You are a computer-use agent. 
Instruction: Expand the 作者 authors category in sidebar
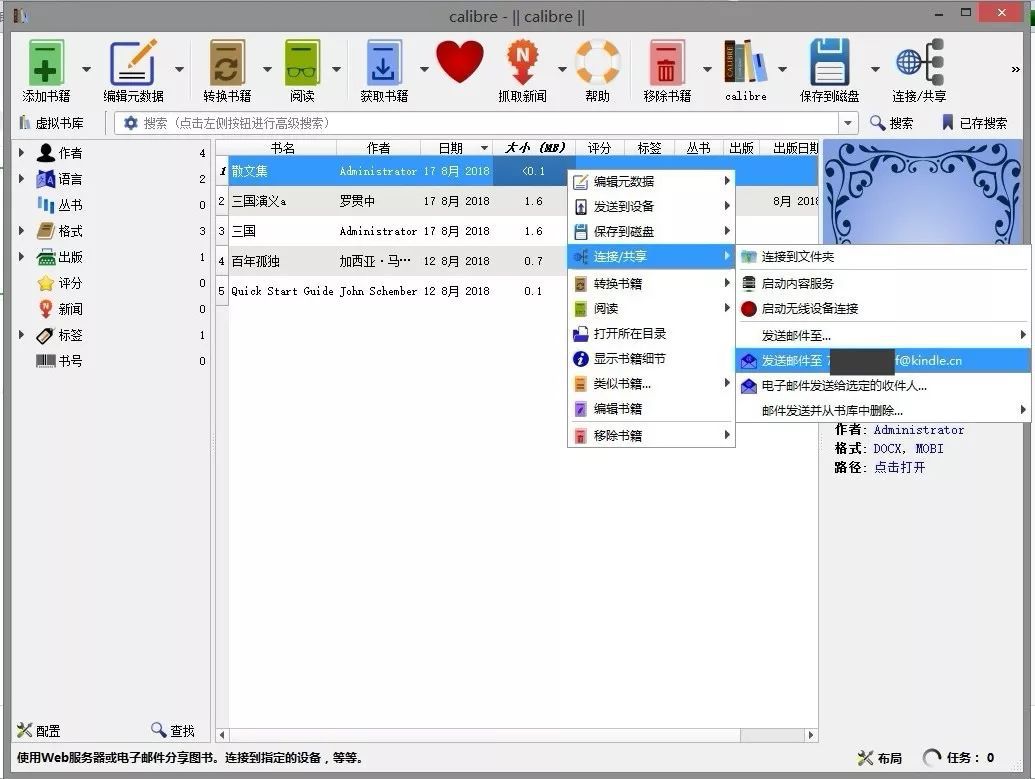point(22,152)
